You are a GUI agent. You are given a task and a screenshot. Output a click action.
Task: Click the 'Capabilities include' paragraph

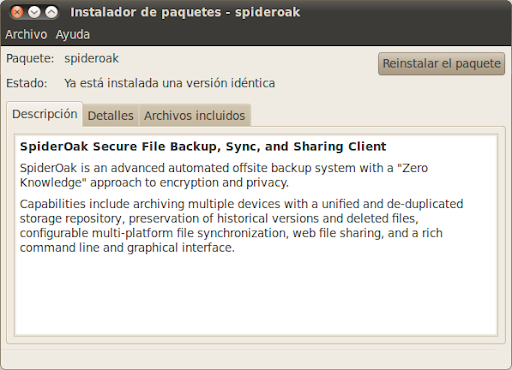click(x=241, y=226)
